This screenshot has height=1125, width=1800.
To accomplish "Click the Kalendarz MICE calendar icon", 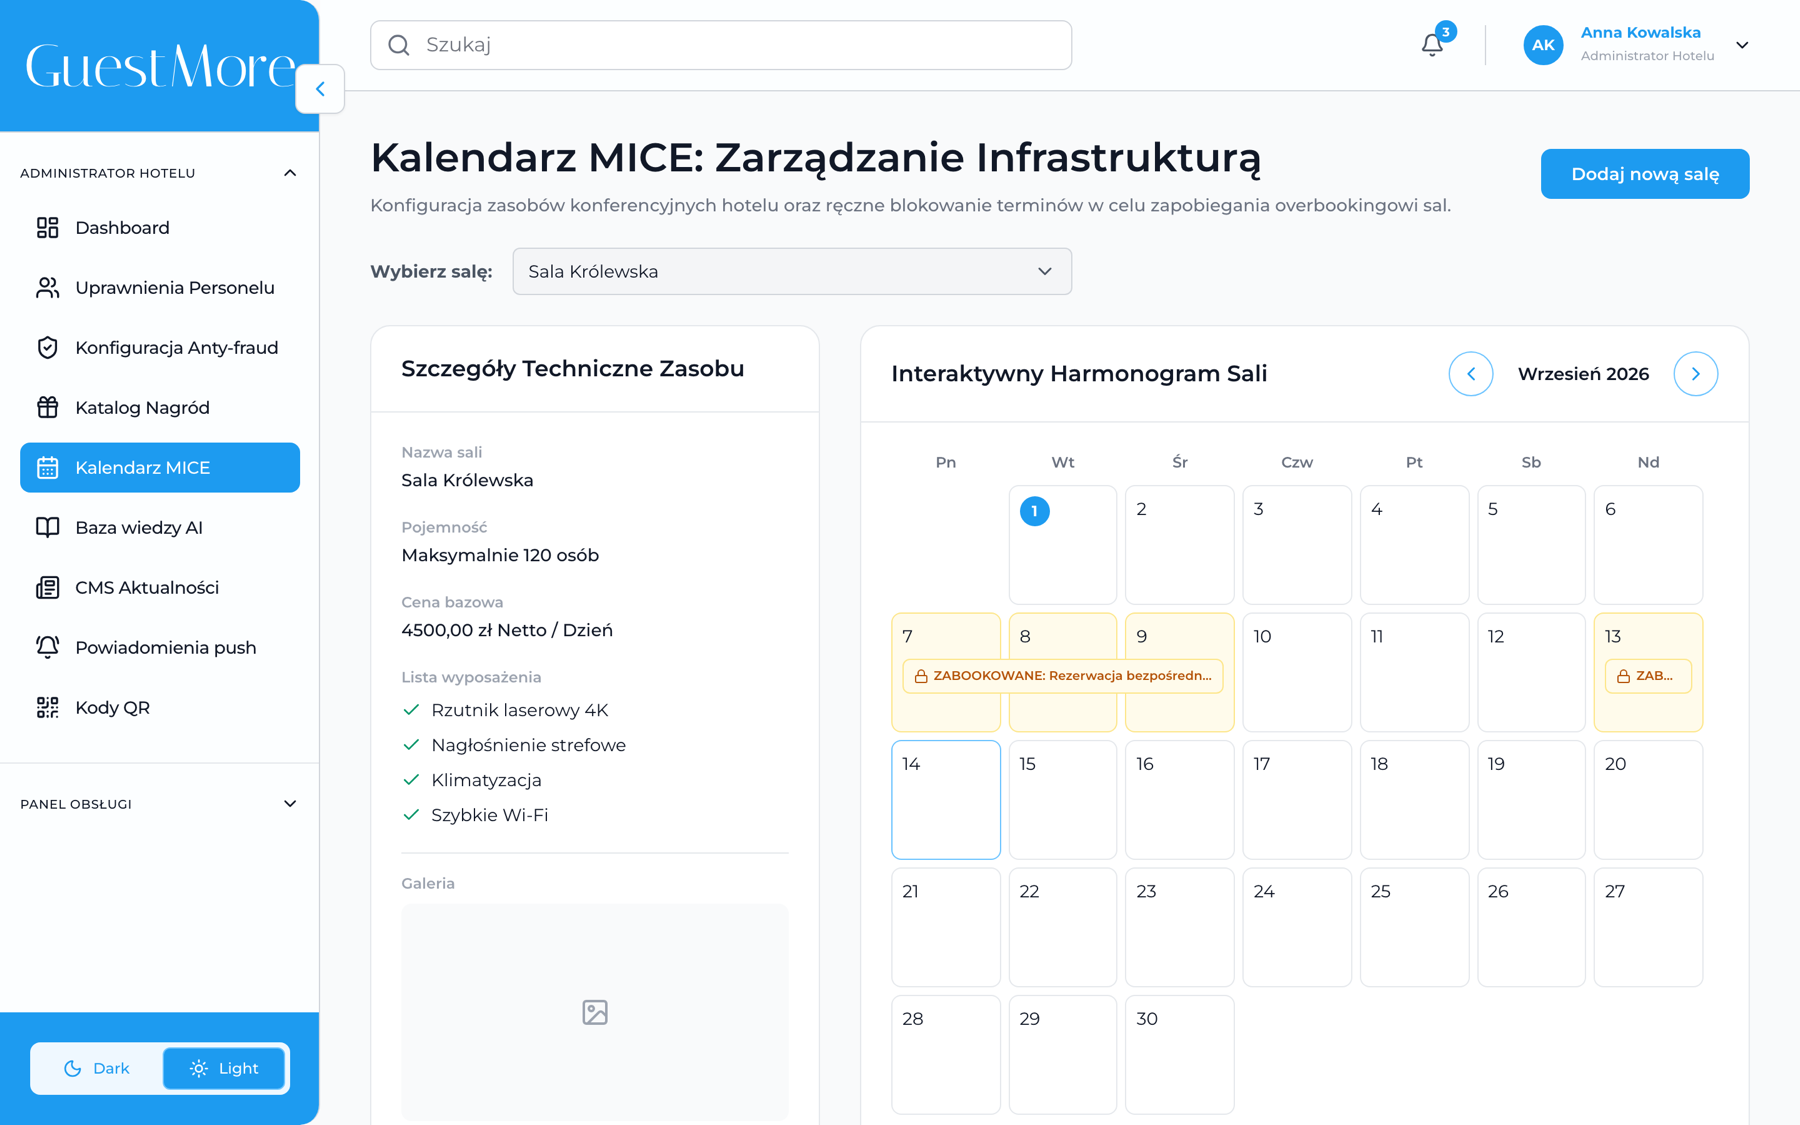I will click(x=47, y=468).
